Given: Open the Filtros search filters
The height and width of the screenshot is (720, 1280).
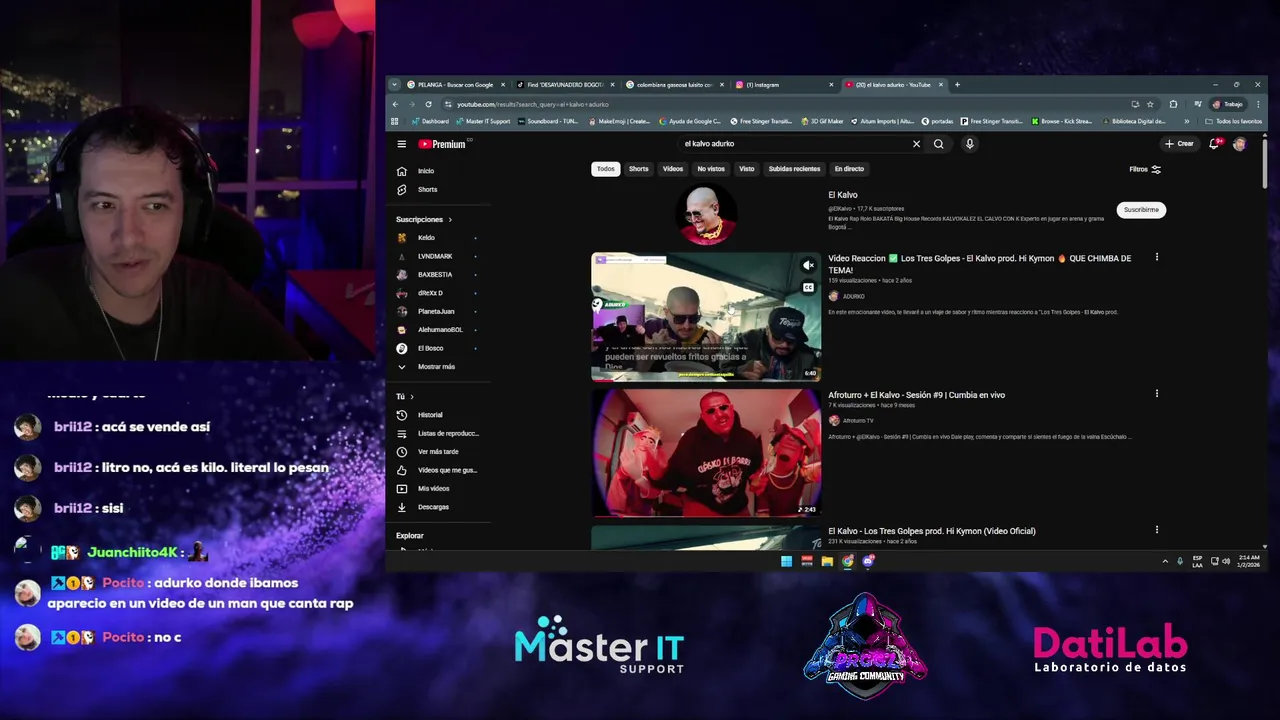Looking at the screenshot, I should tap(1145, 169).
